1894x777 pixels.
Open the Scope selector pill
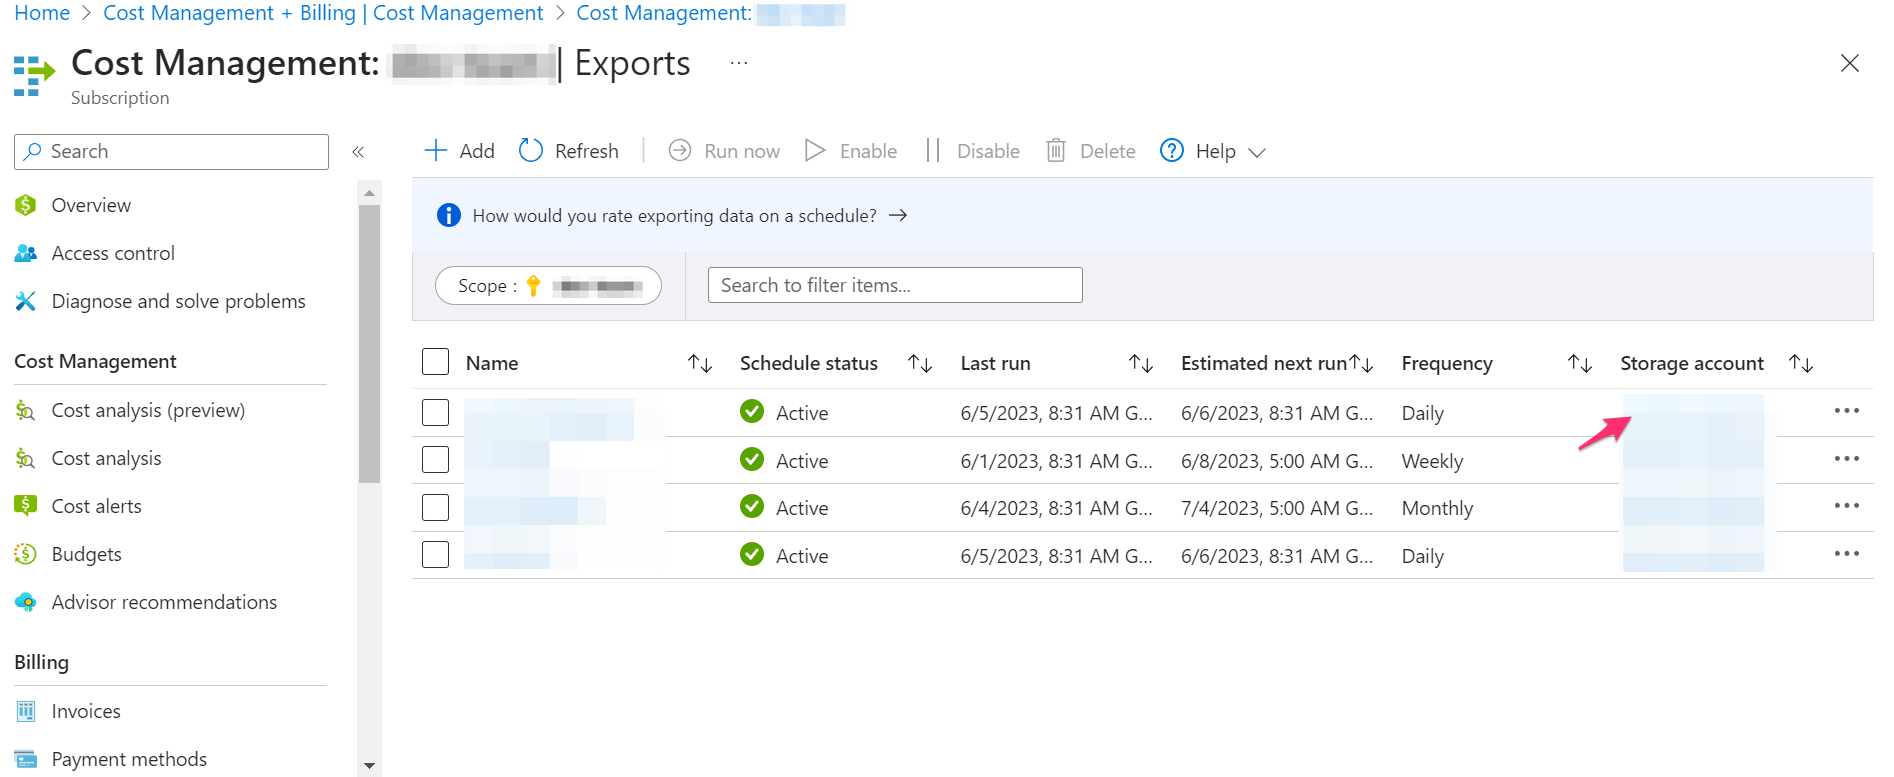548,286
